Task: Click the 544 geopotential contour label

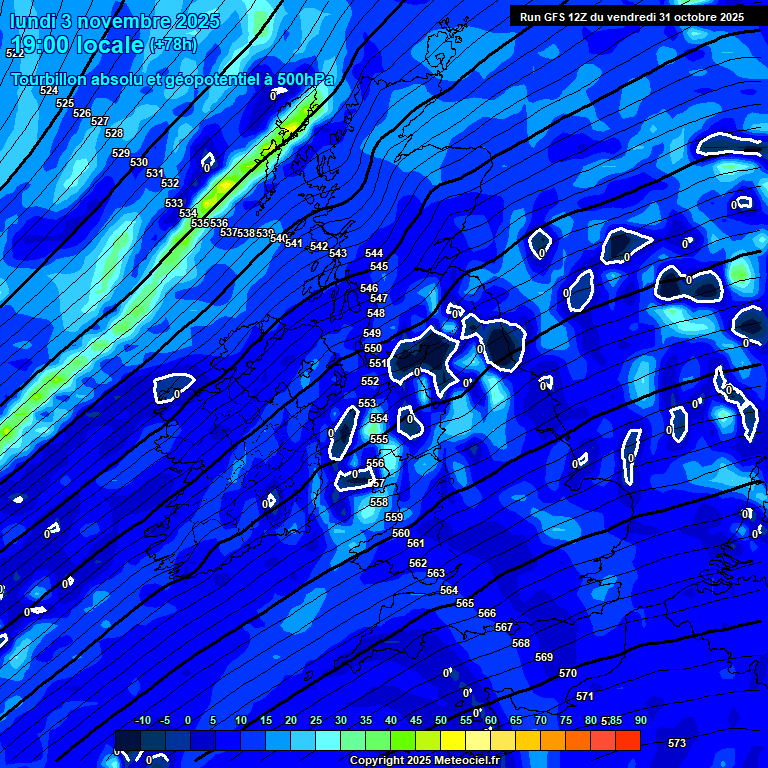Action: (x=374, y=253)
